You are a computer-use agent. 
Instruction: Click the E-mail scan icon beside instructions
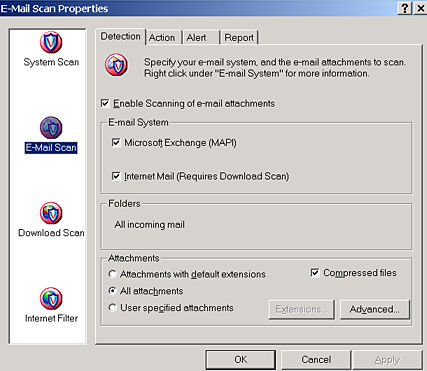tap(116, 65)
